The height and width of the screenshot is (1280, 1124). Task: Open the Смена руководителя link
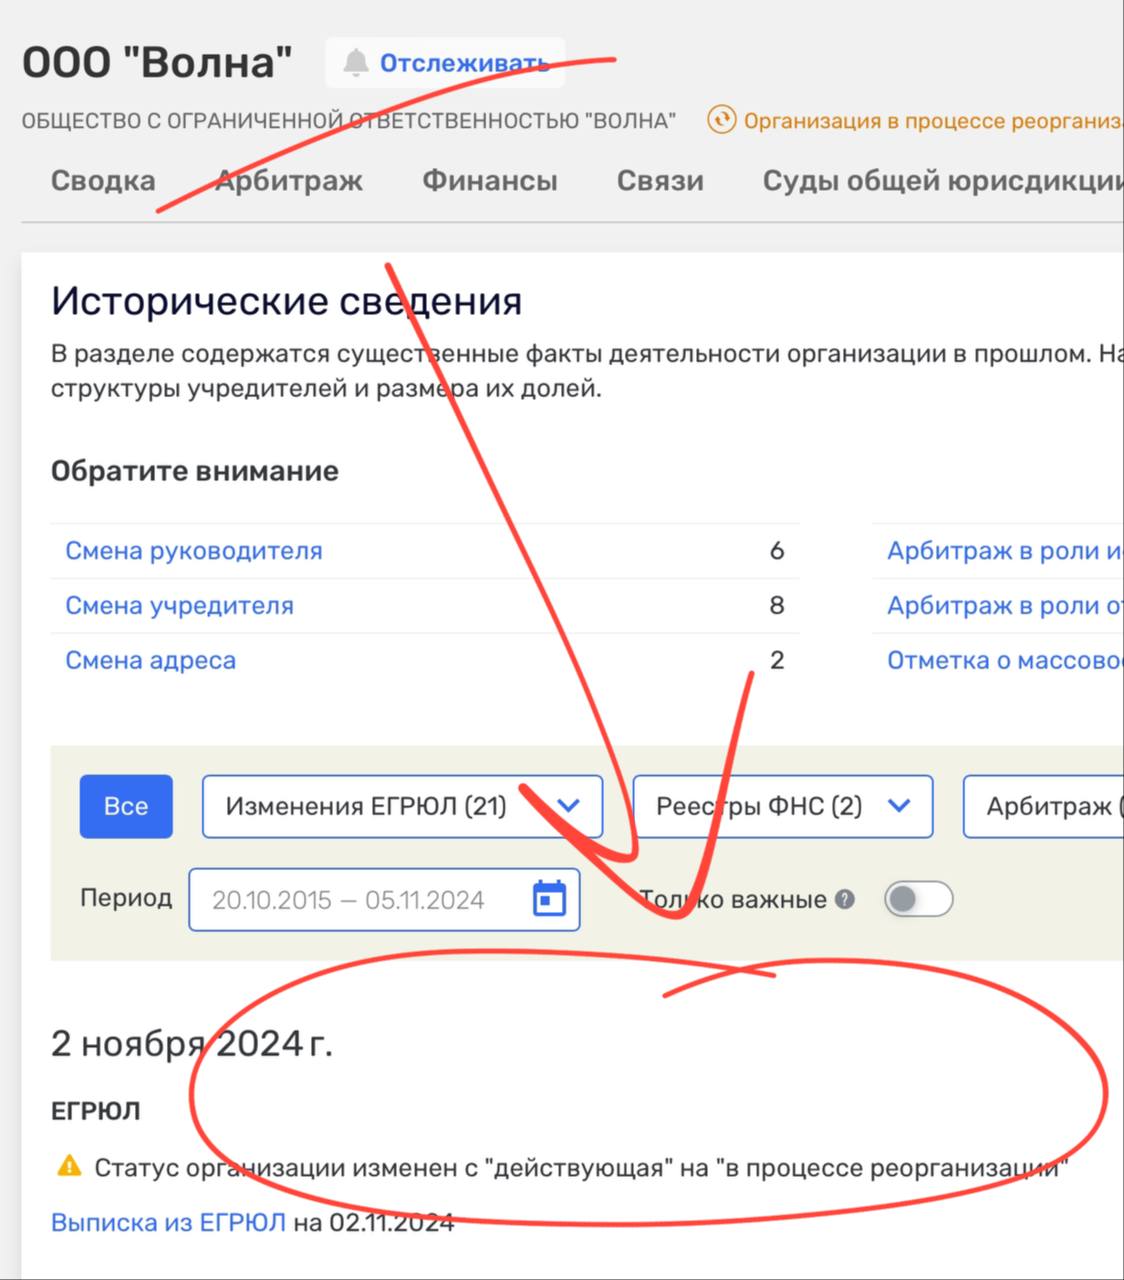click(194, 551)
